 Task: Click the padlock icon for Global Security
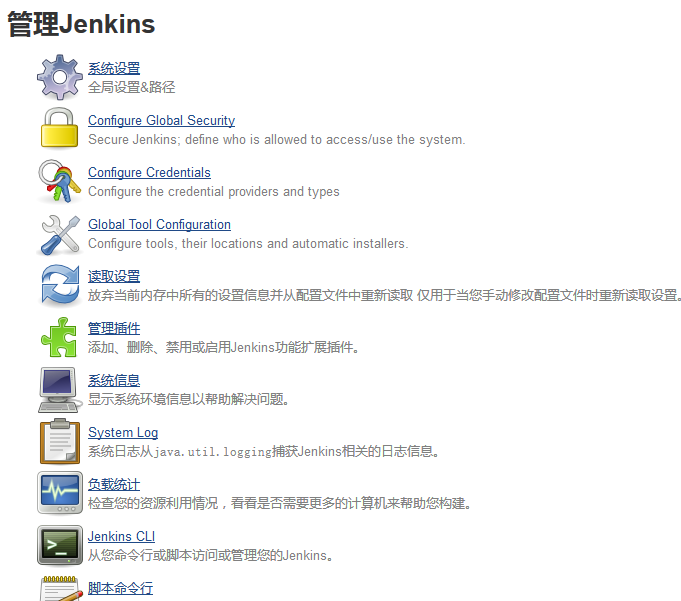click(x=60, y=128)
